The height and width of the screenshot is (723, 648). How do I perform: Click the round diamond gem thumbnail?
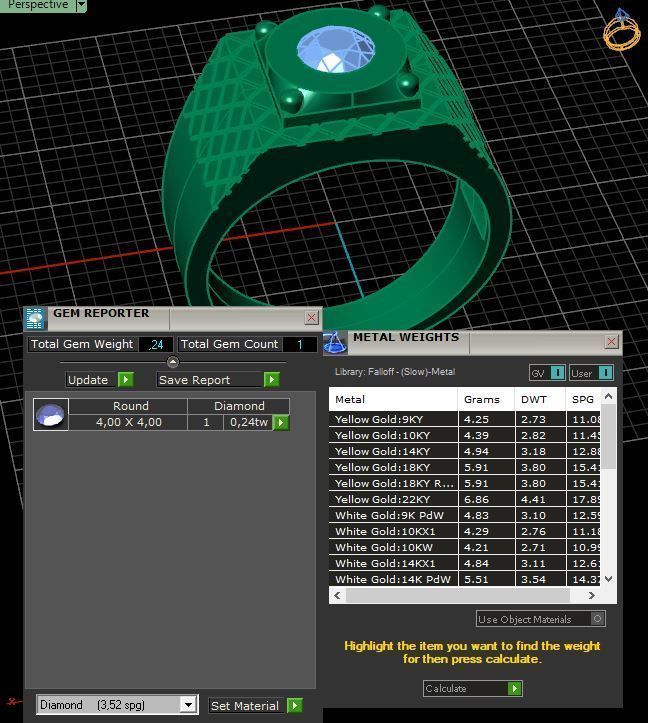[x=51, y=415]
